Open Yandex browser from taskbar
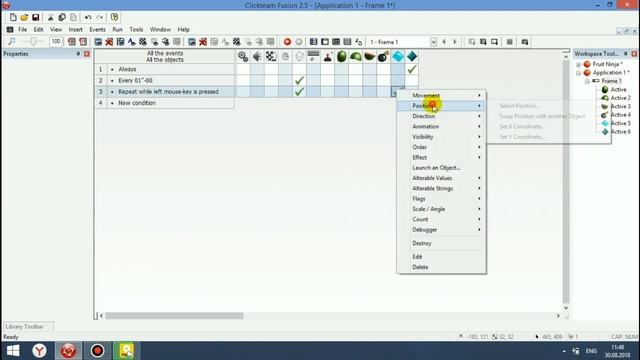This screenshot has height=360, width=640. 40,351
